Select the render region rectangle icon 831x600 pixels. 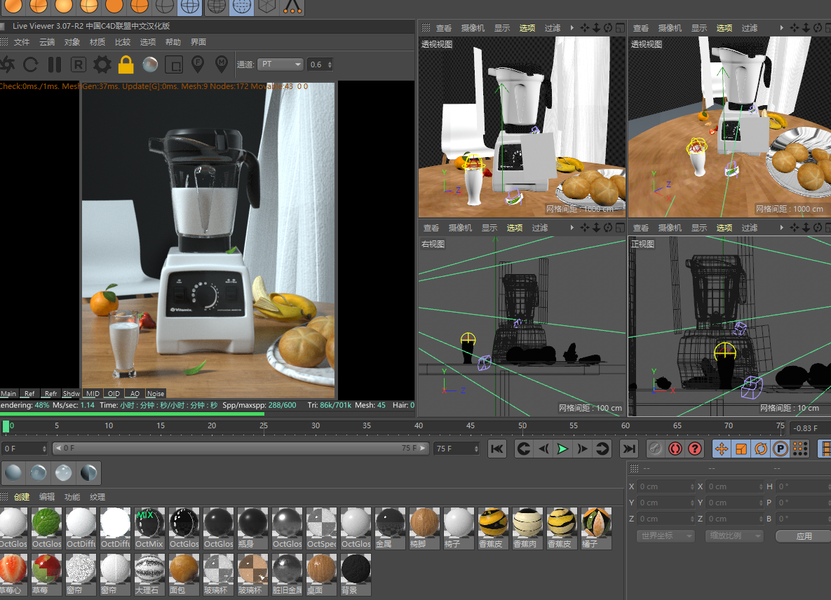coord(174,65)
